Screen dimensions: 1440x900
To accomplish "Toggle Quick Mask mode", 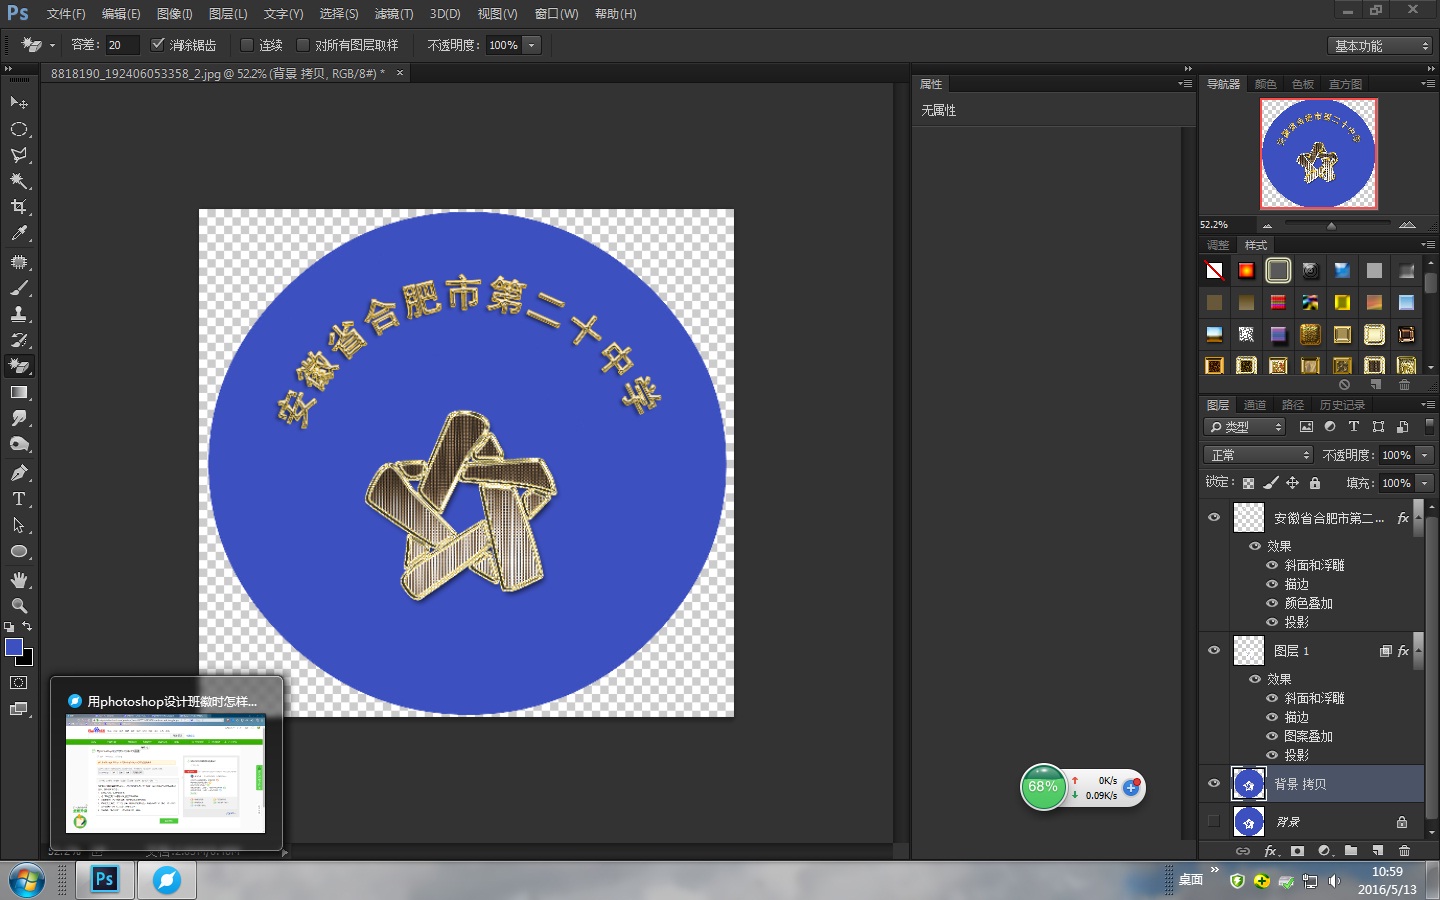I will click(x=19, y=683).
